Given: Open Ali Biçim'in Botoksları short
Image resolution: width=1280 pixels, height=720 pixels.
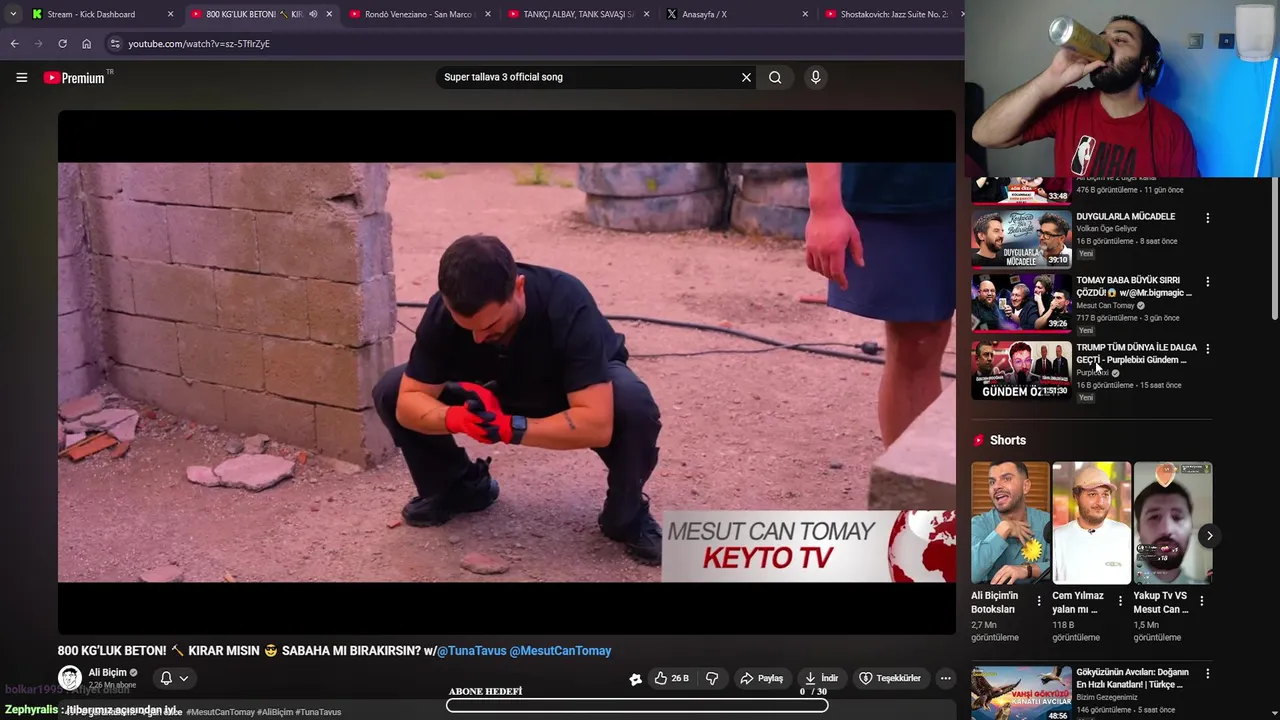Looking at the screenshot, I should coord(1010,523).
